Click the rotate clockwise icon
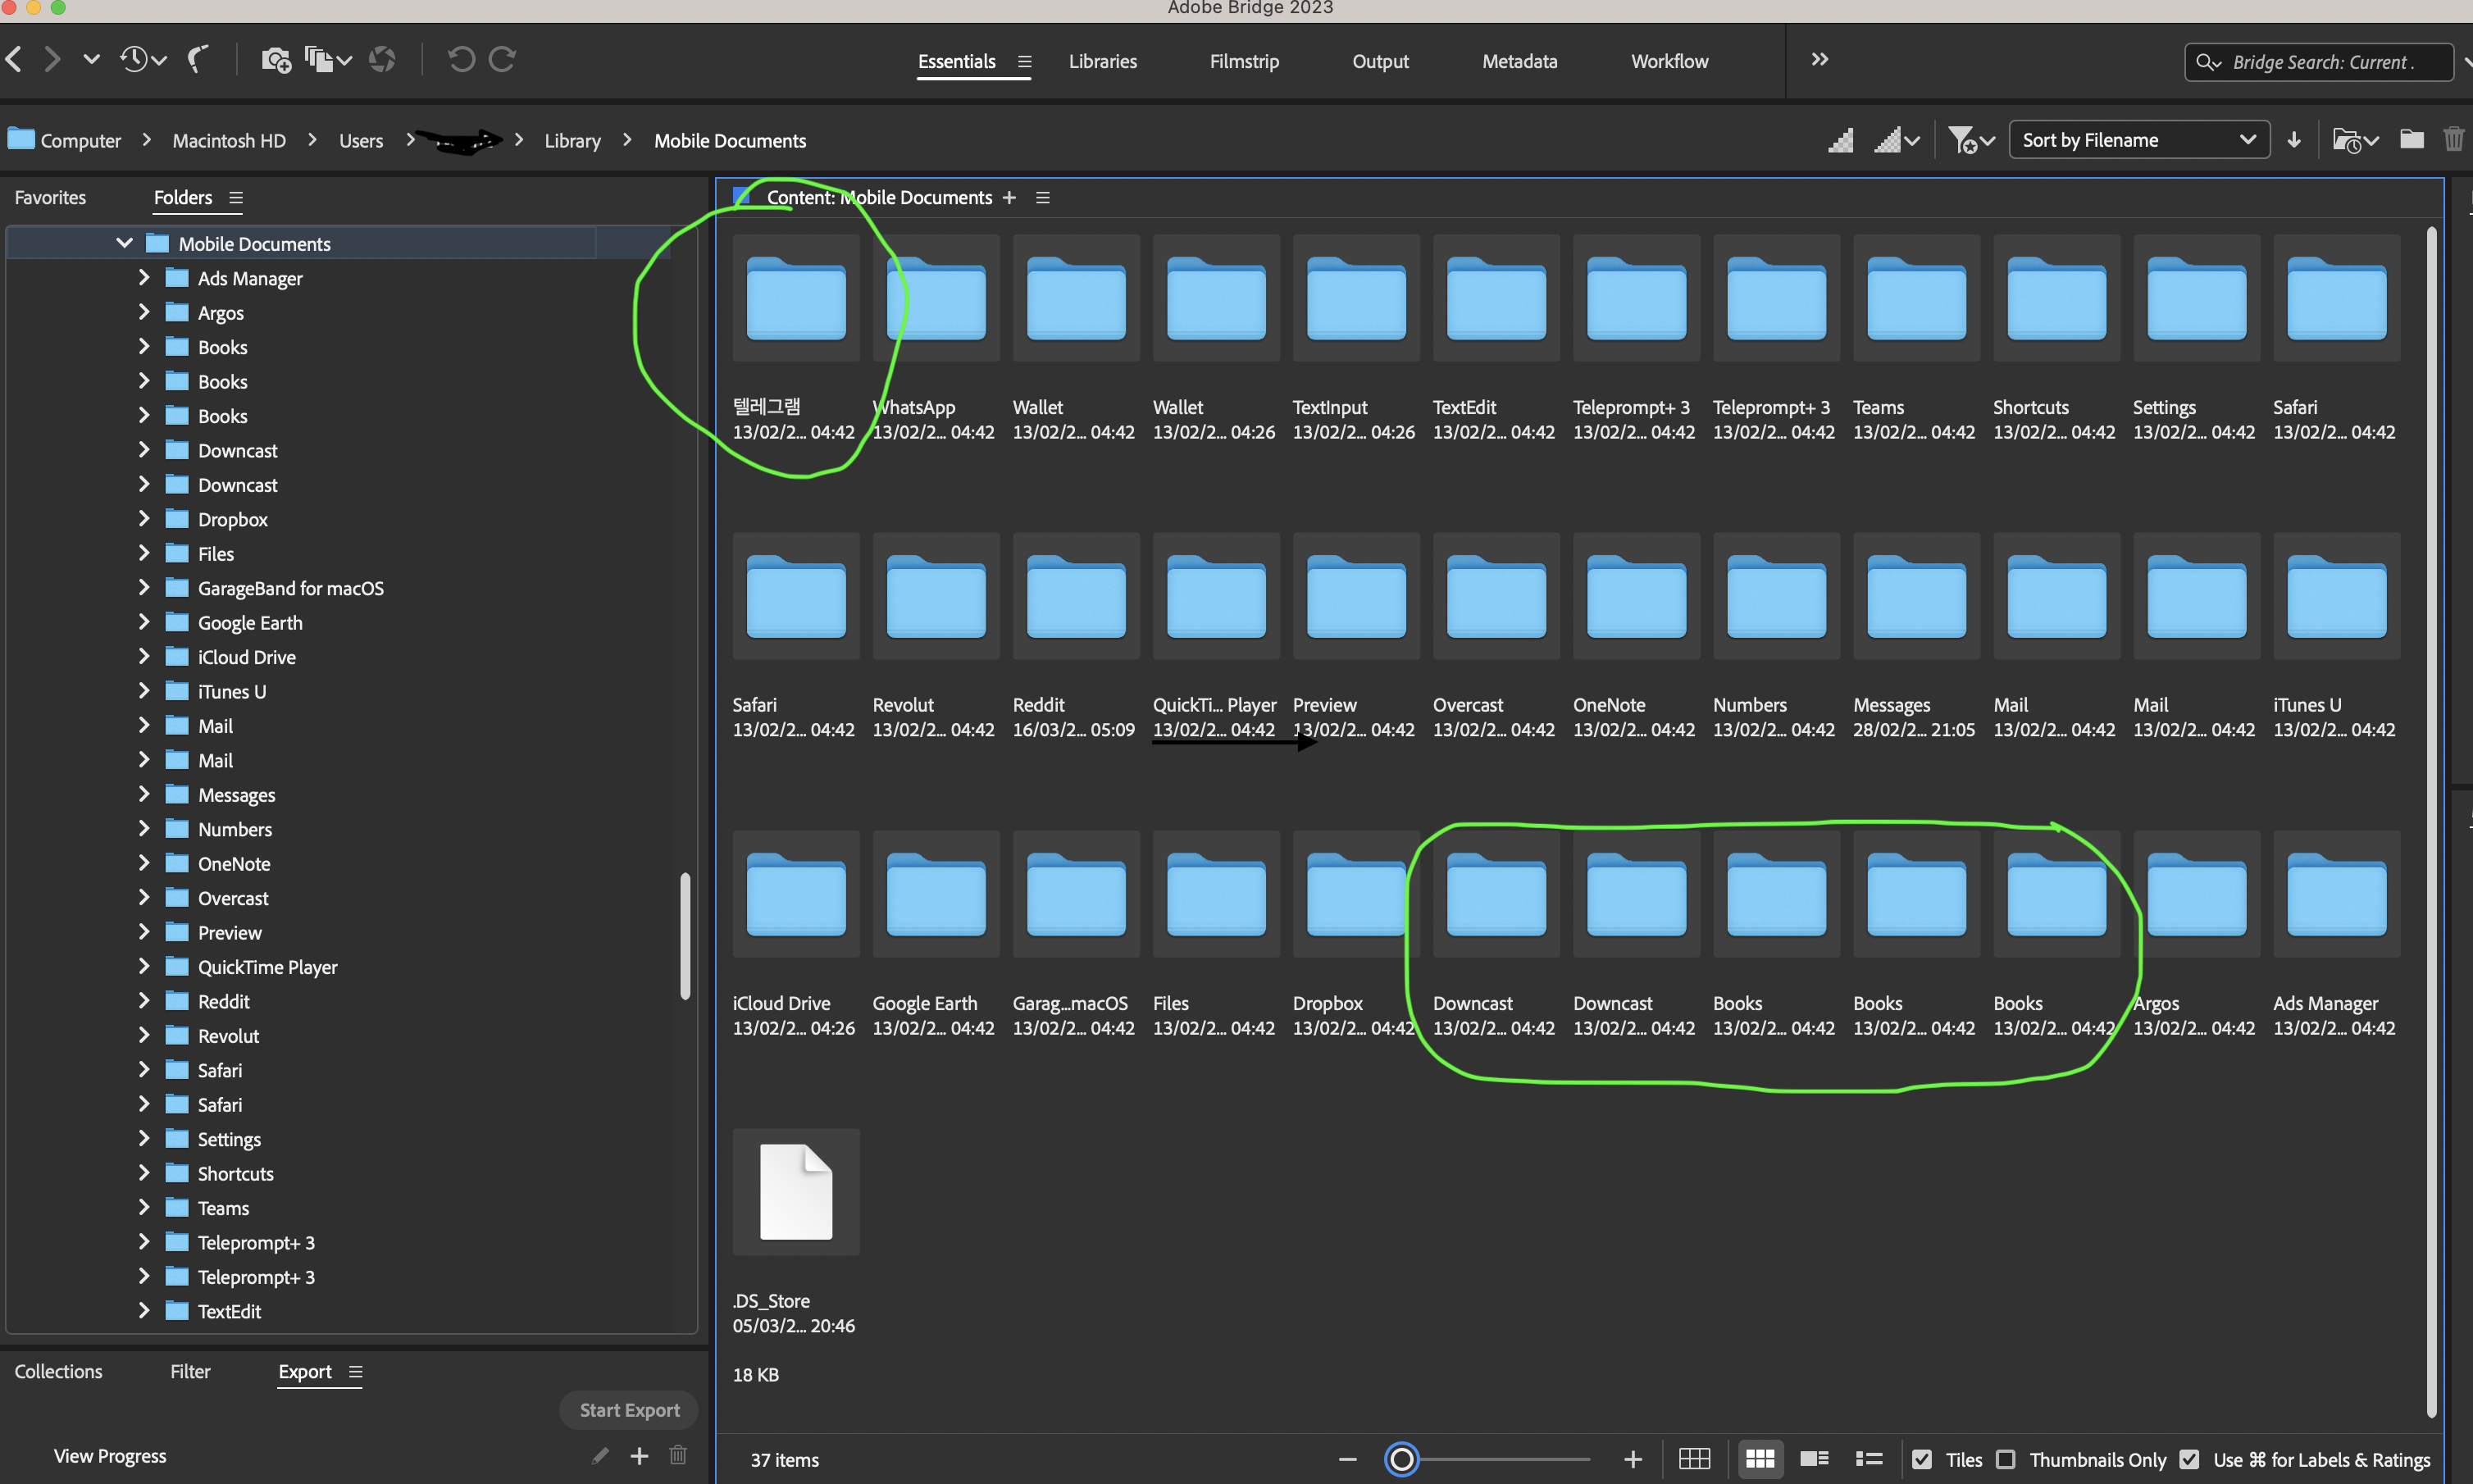 [x=507, y=58]
